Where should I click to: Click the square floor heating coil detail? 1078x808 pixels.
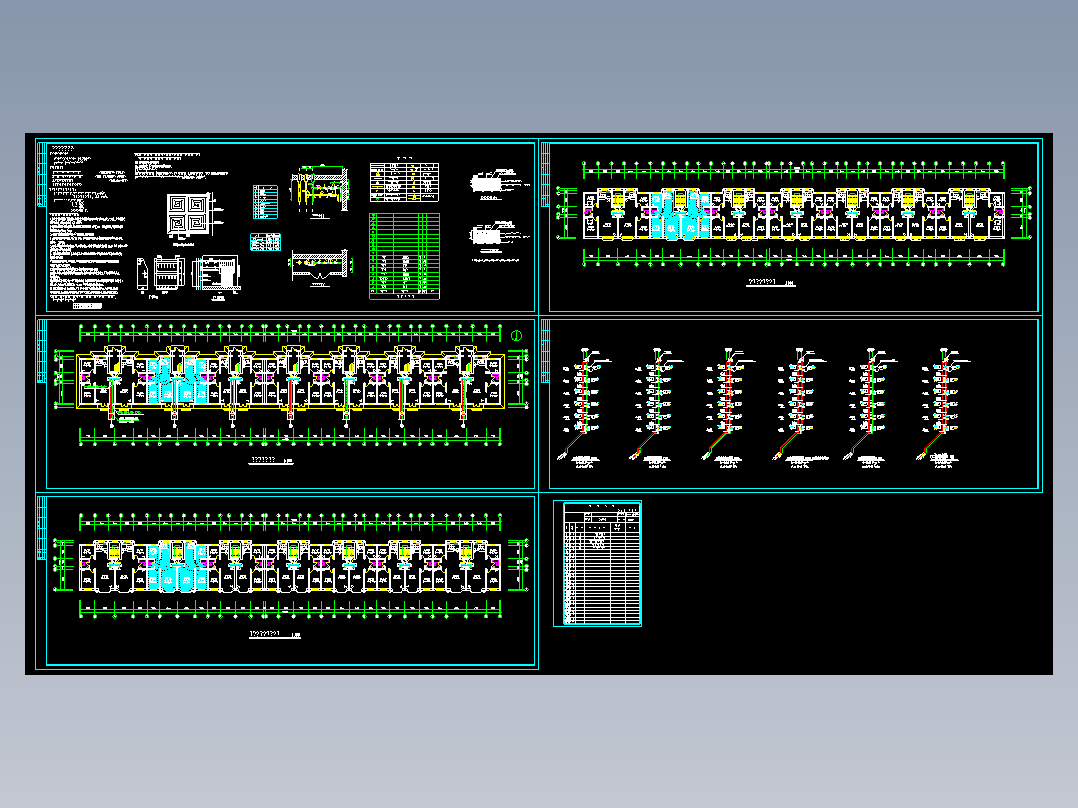tap(188, 215)
